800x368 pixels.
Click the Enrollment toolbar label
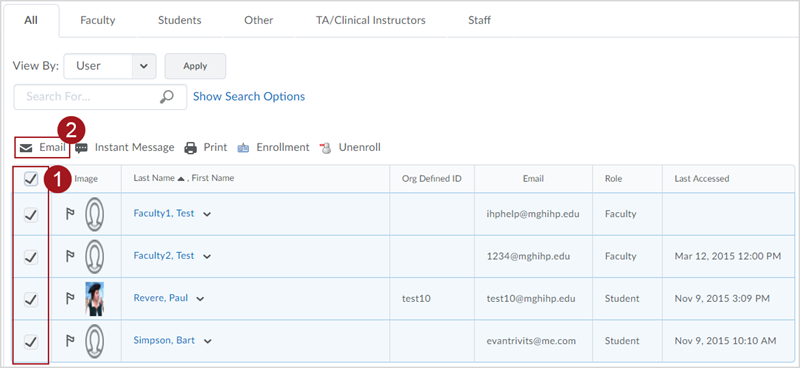(x=283, y=148)
